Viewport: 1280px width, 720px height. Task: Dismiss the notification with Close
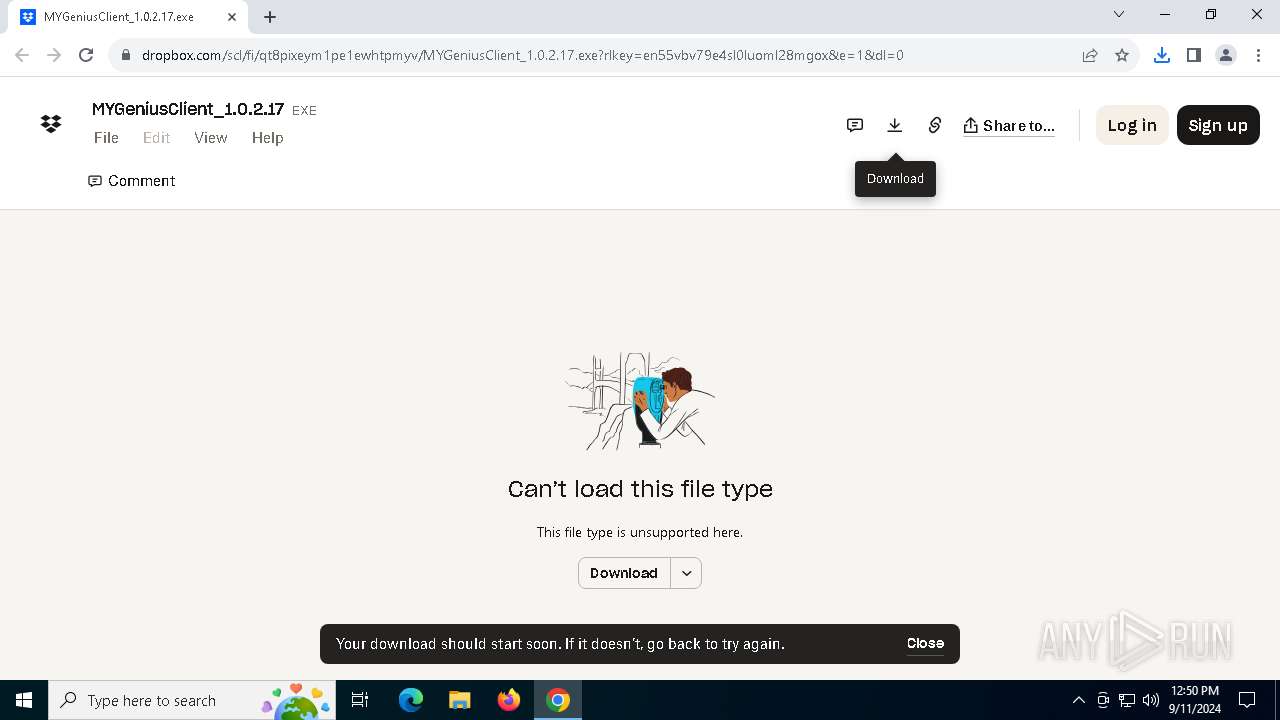(925, 644)
